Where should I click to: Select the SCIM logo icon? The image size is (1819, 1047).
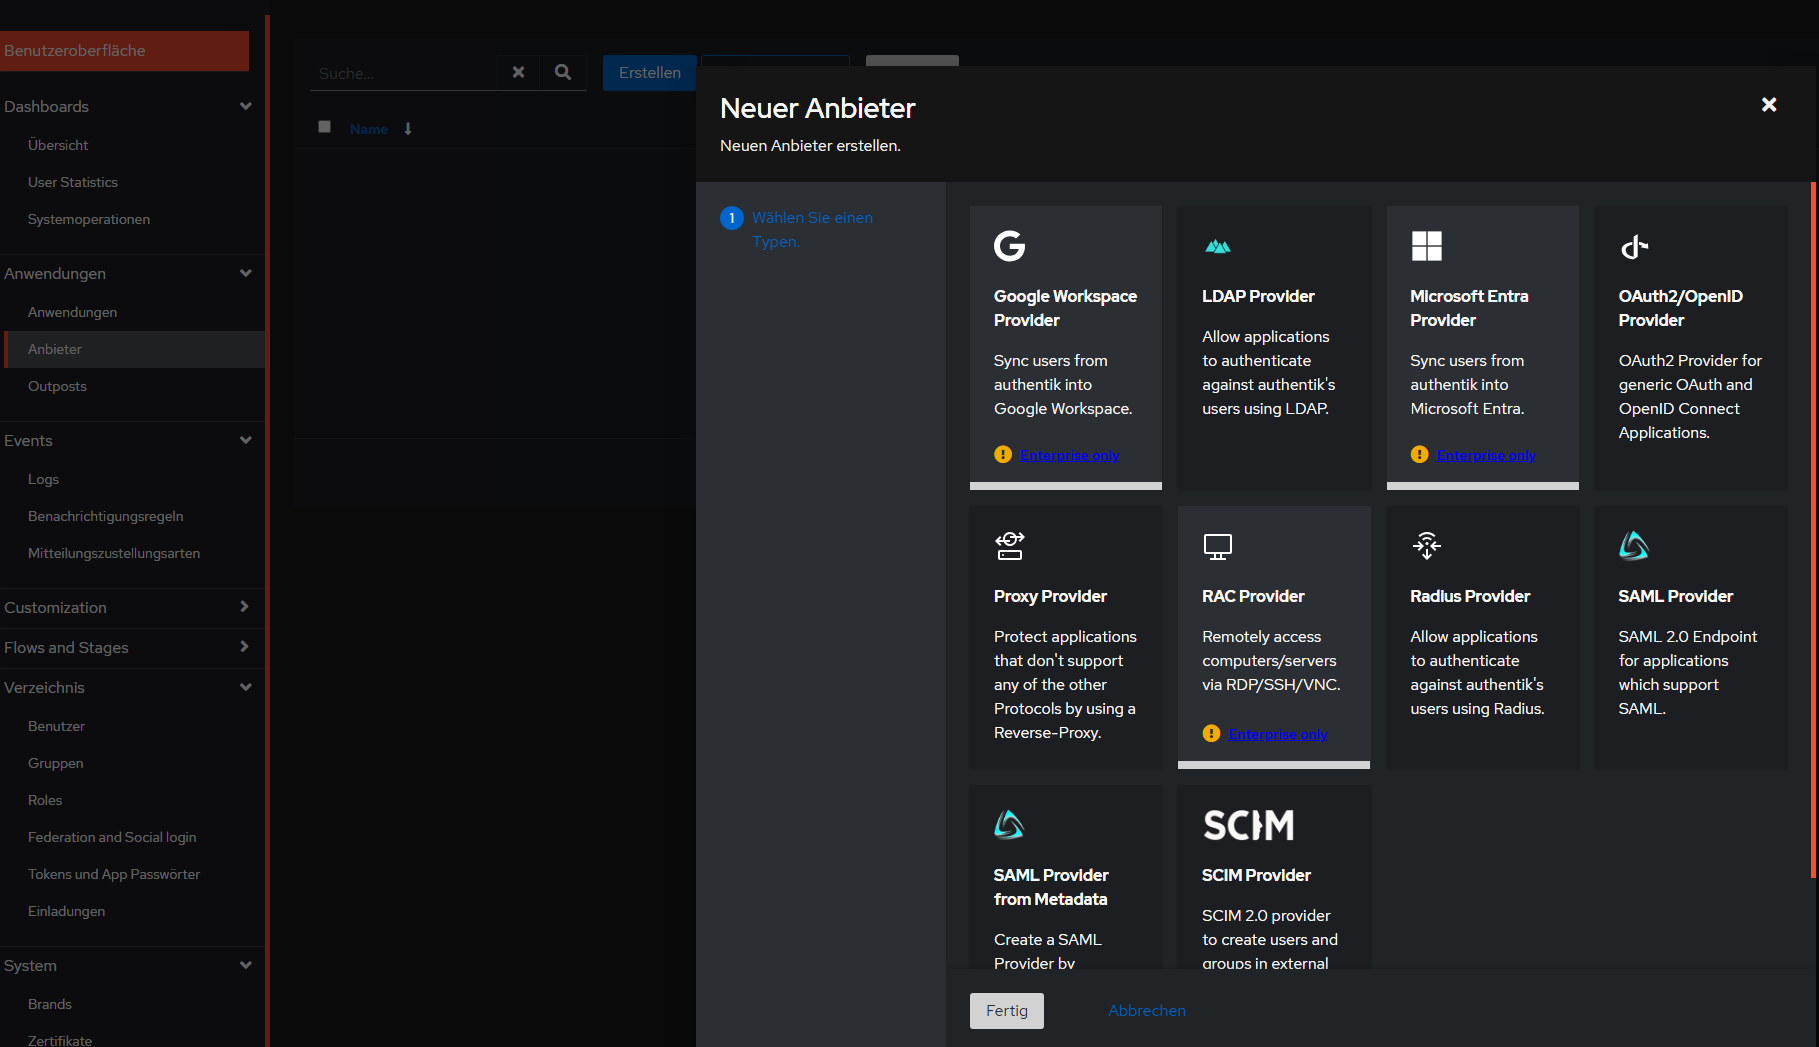pos(1248,825)
